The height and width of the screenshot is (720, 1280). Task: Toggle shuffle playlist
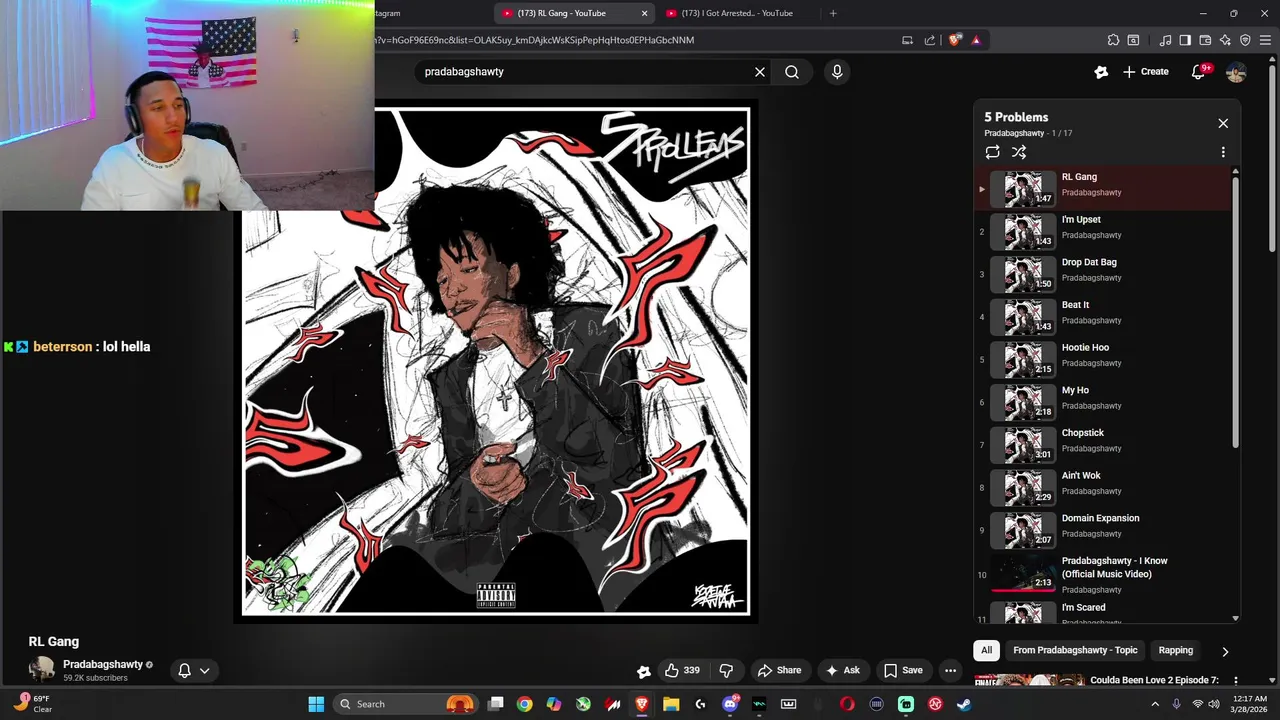coord(1018,152)
